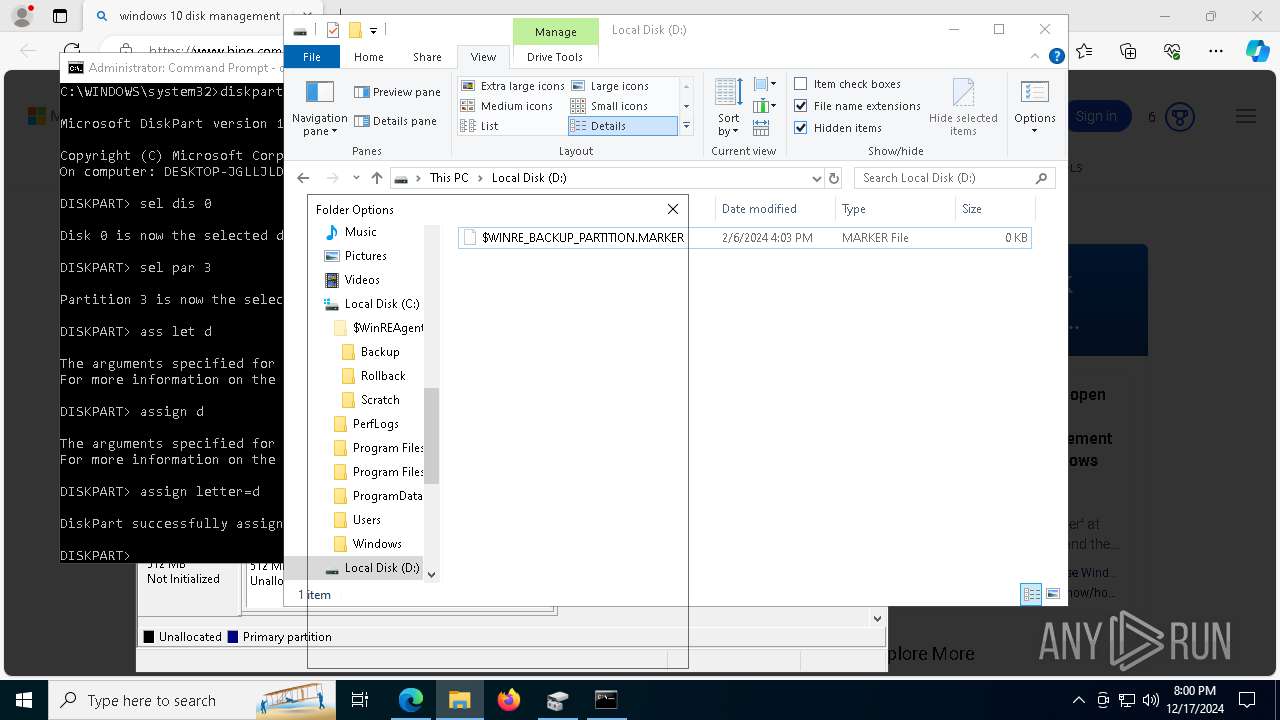This screenshot has width=1280, height=720.
Task: Open Command Prompt from the taskbar
Action: tap(606, 700)
